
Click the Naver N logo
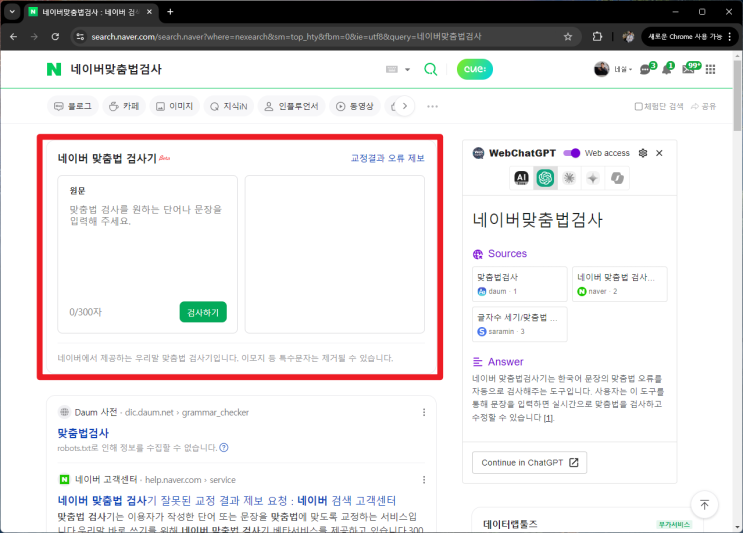click(x=54, y=69)
